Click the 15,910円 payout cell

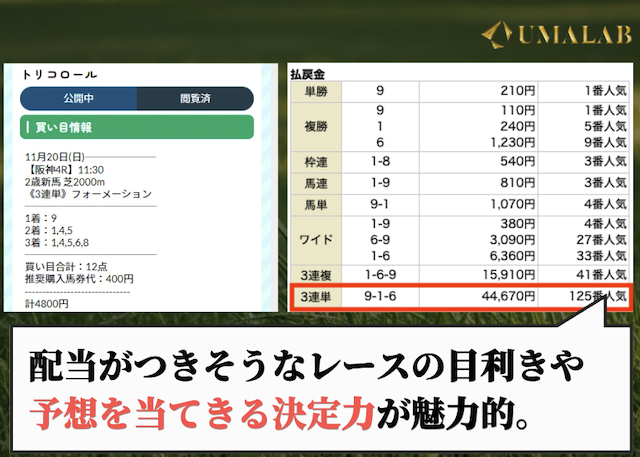(478, 275)
